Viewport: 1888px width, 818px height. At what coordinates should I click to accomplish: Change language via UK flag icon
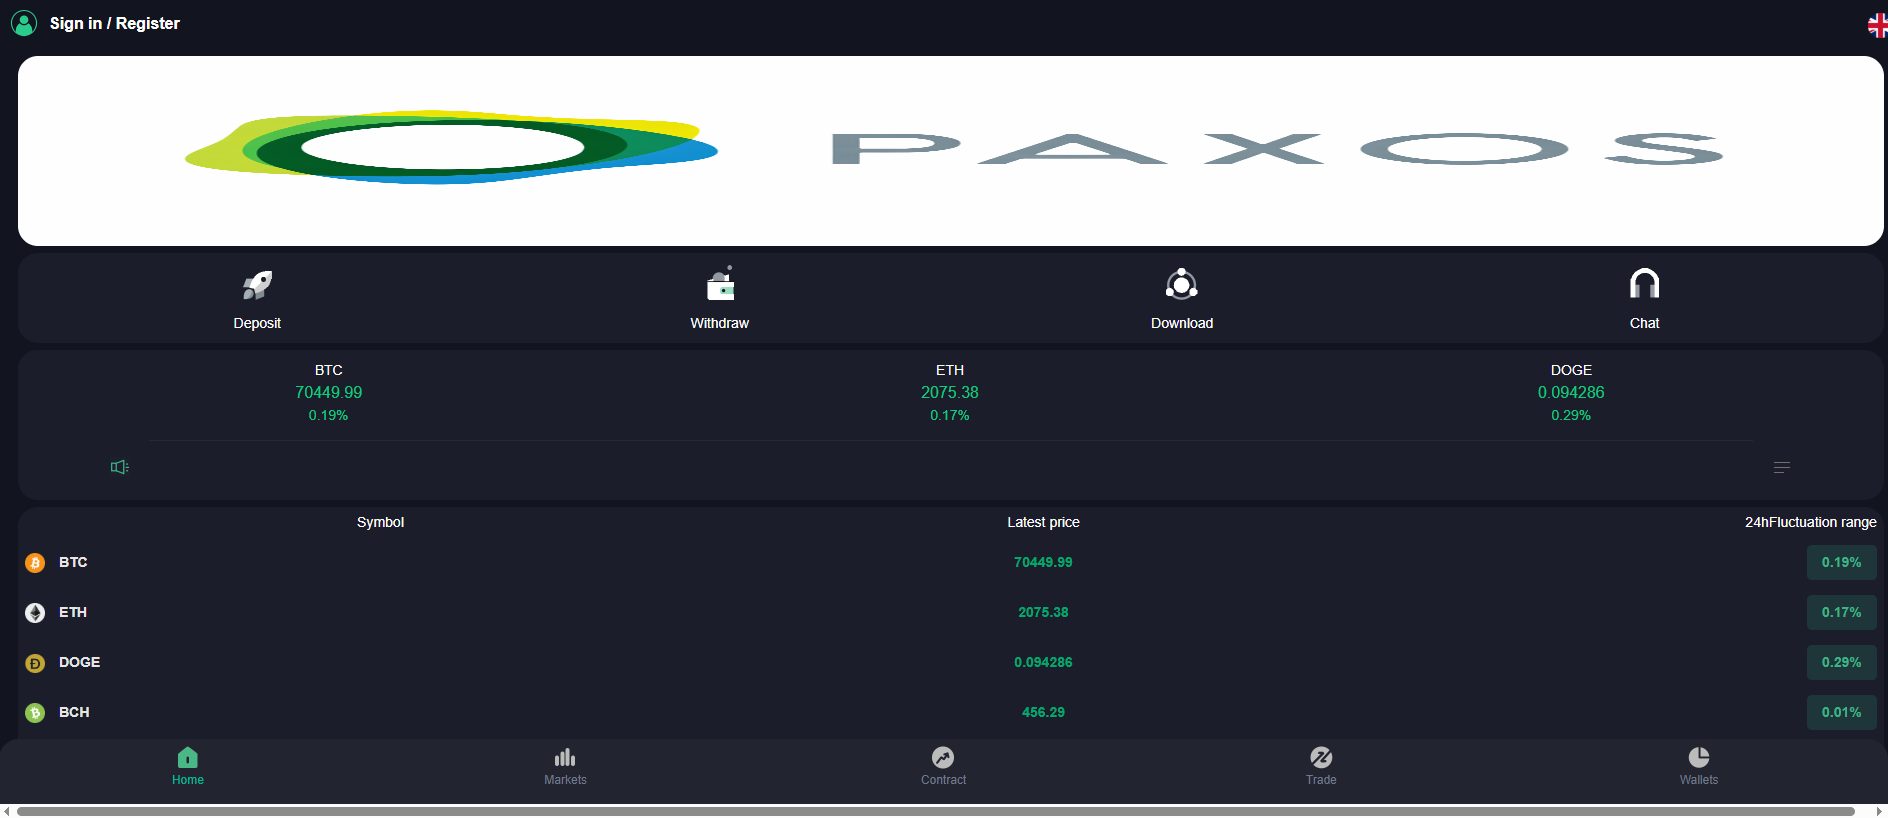1878,25
